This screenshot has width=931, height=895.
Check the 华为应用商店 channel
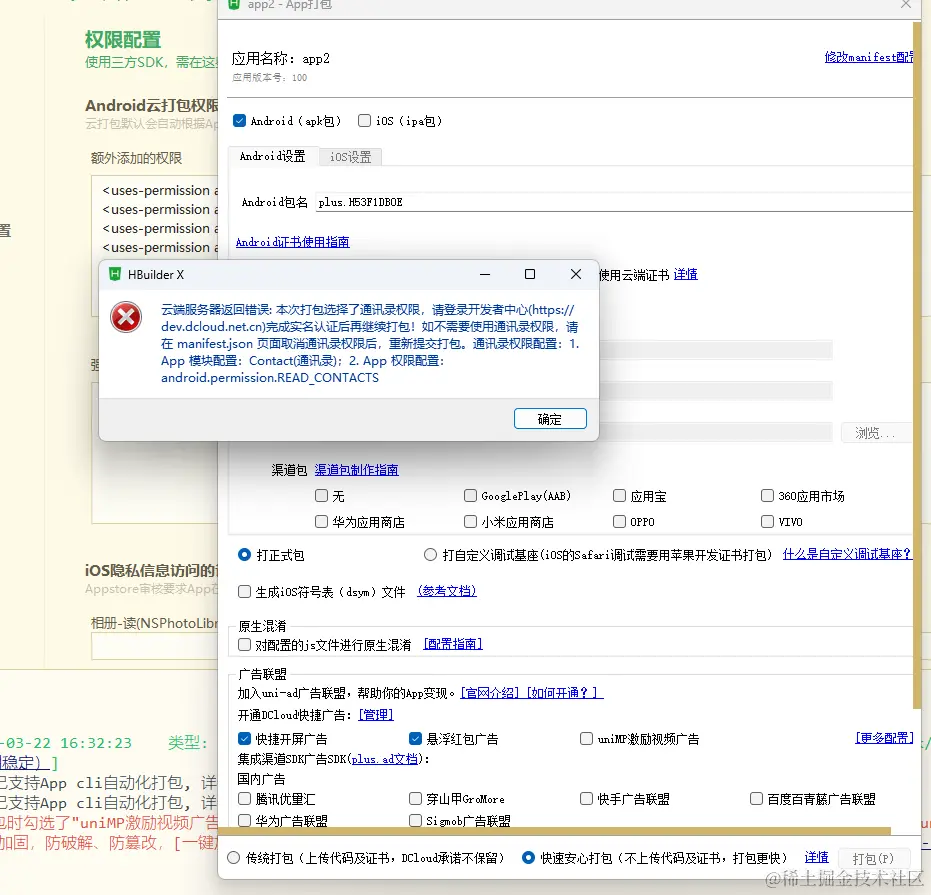pyautogui.click(x=323, y=521)
